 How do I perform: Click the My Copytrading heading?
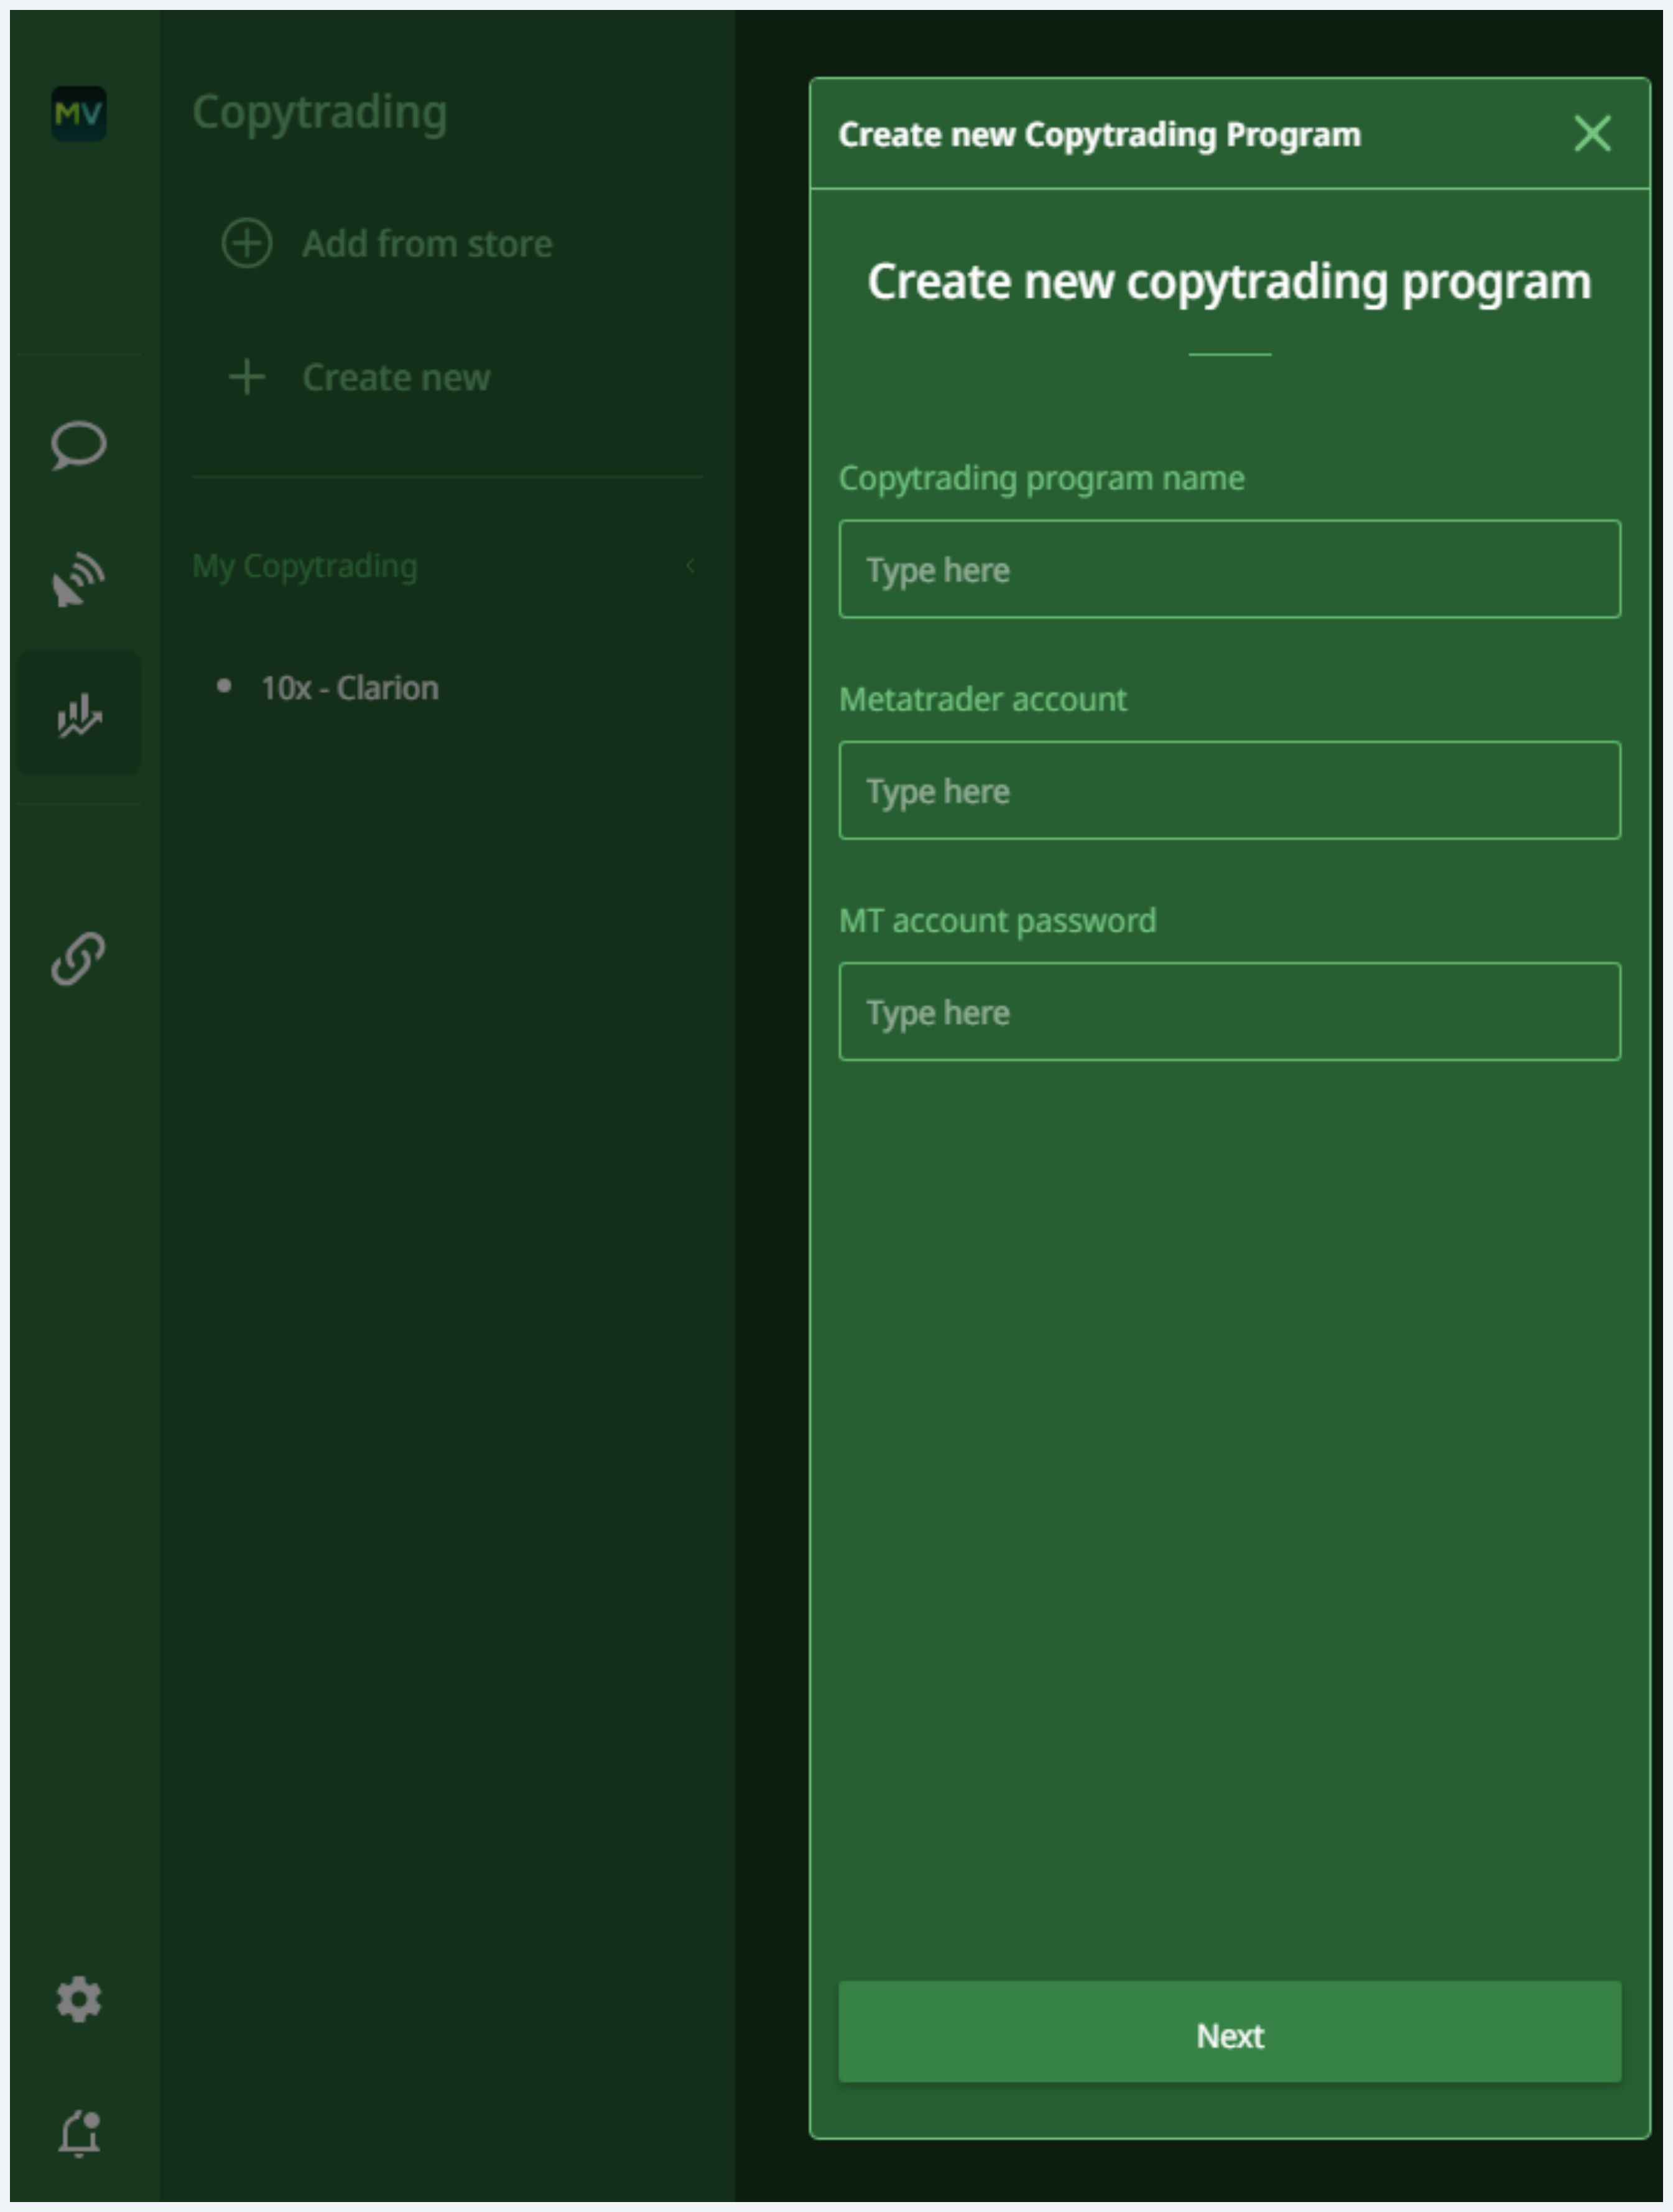[x=305, y=567]
